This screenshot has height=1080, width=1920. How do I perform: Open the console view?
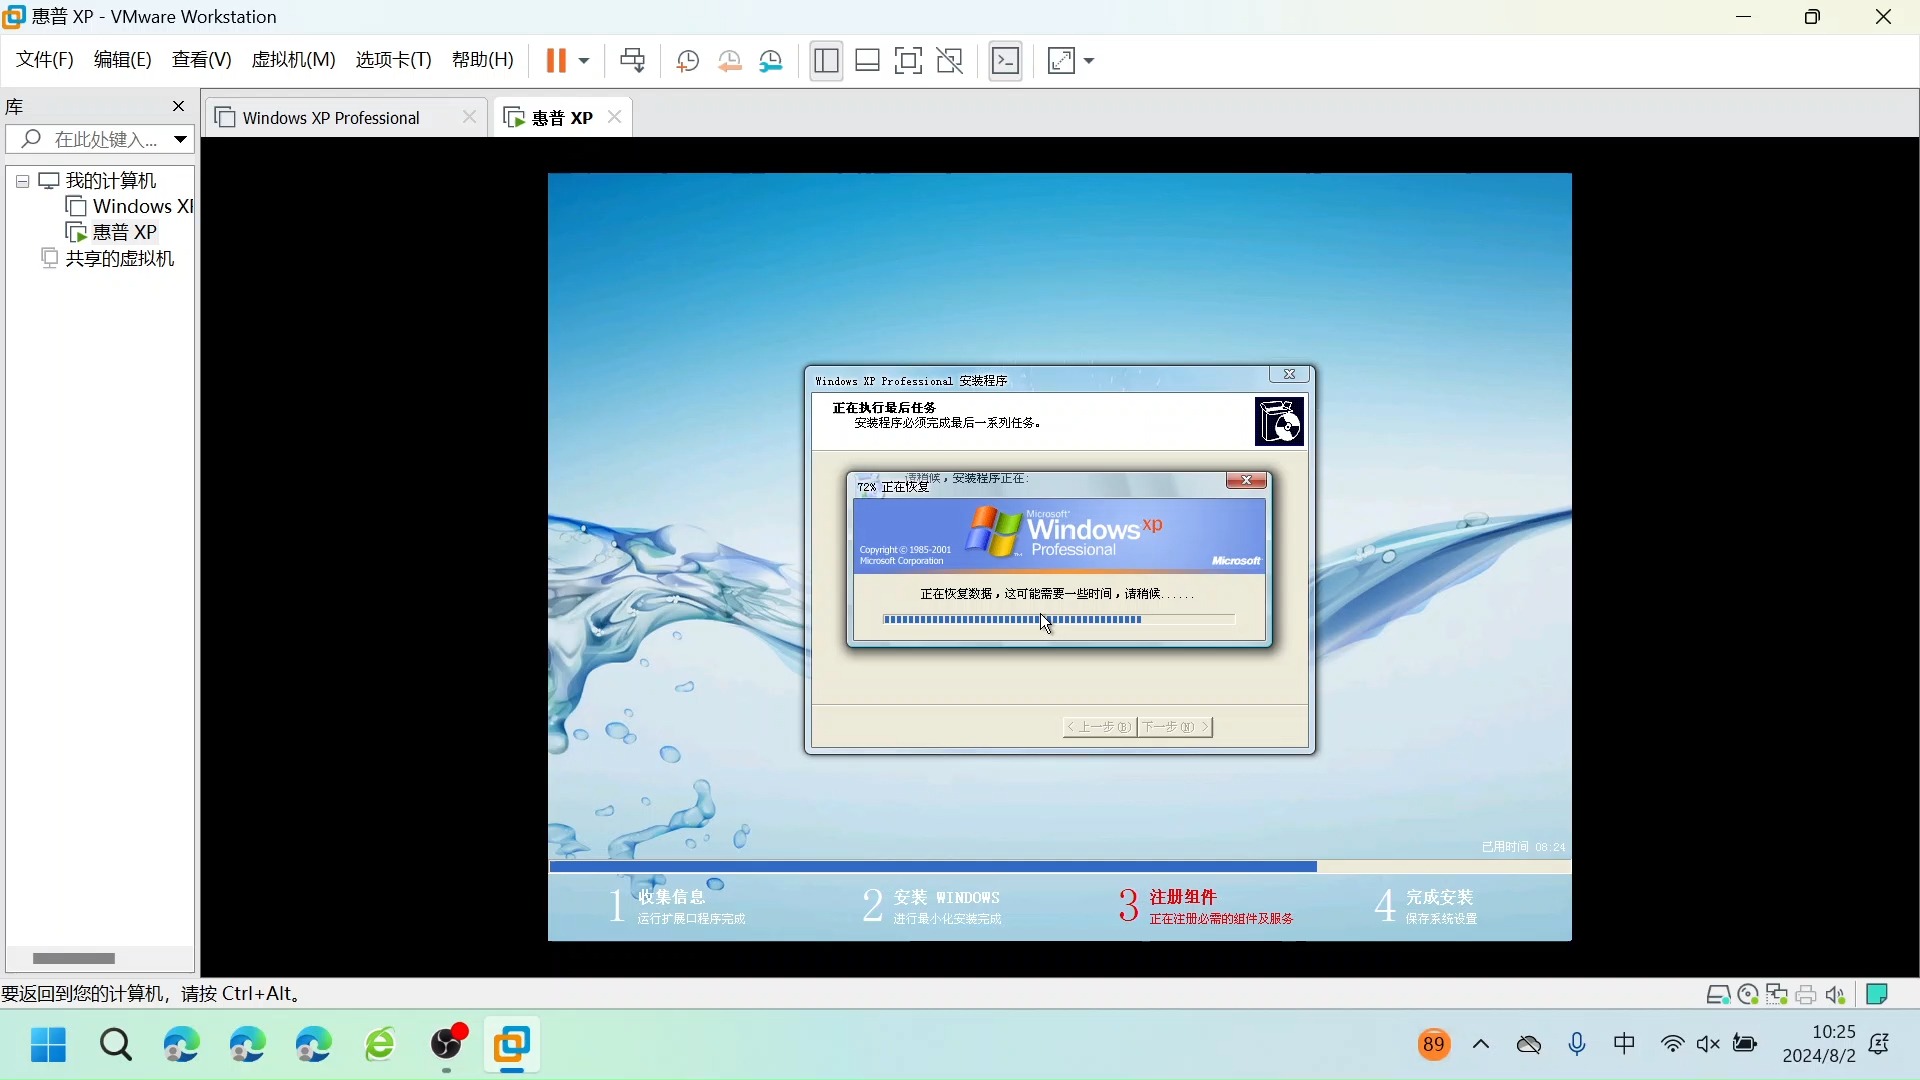coord(1005,61)
